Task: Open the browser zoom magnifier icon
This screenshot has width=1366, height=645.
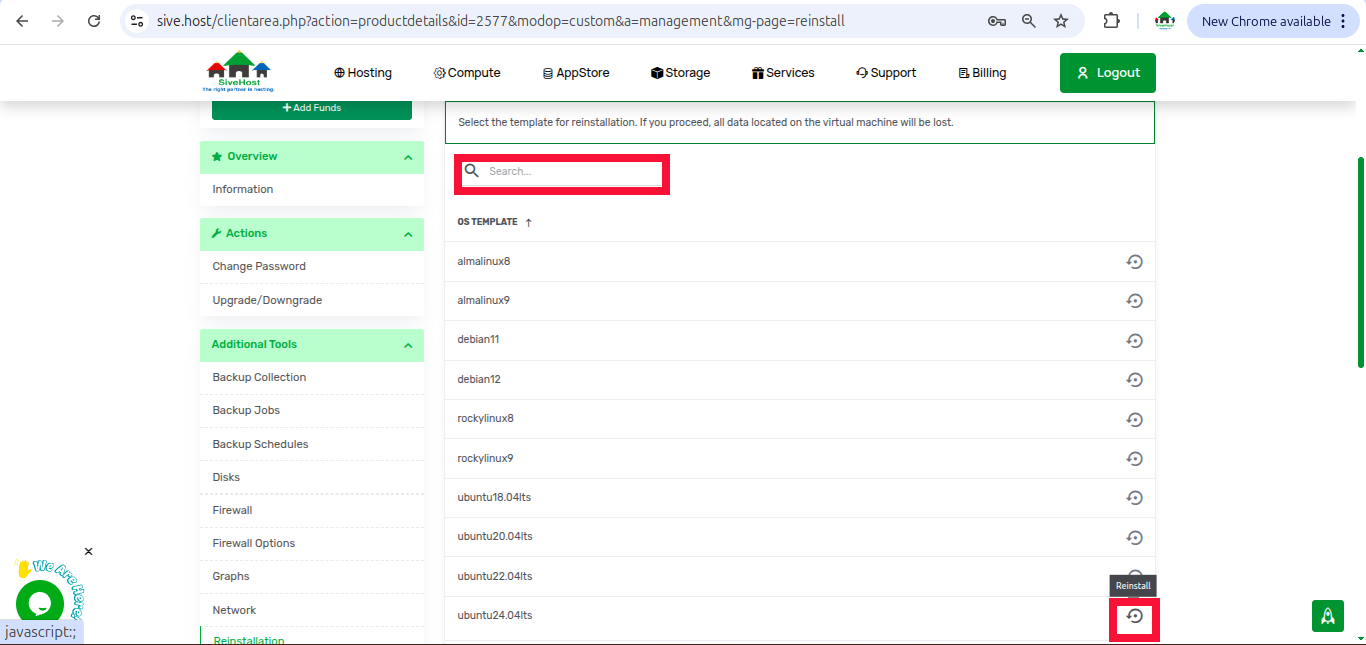Action: point(1029,21)
